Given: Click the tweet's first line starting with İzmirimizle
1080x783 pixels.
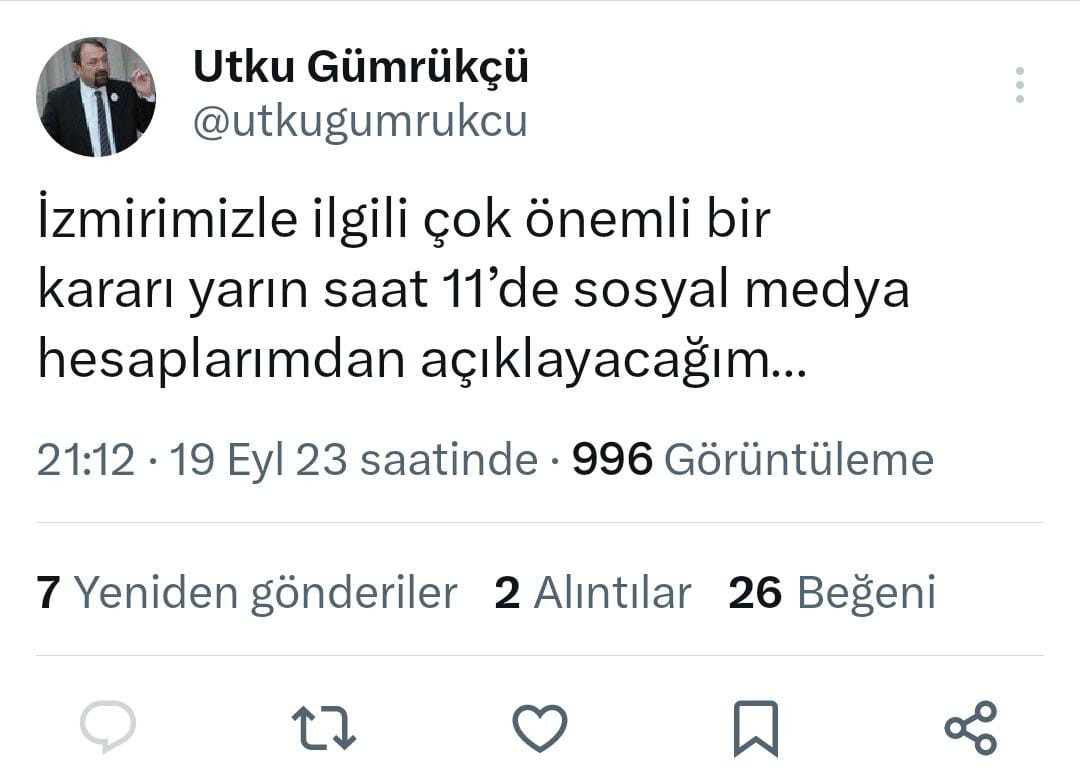Looking at the screenshot, I should point(404,221).
